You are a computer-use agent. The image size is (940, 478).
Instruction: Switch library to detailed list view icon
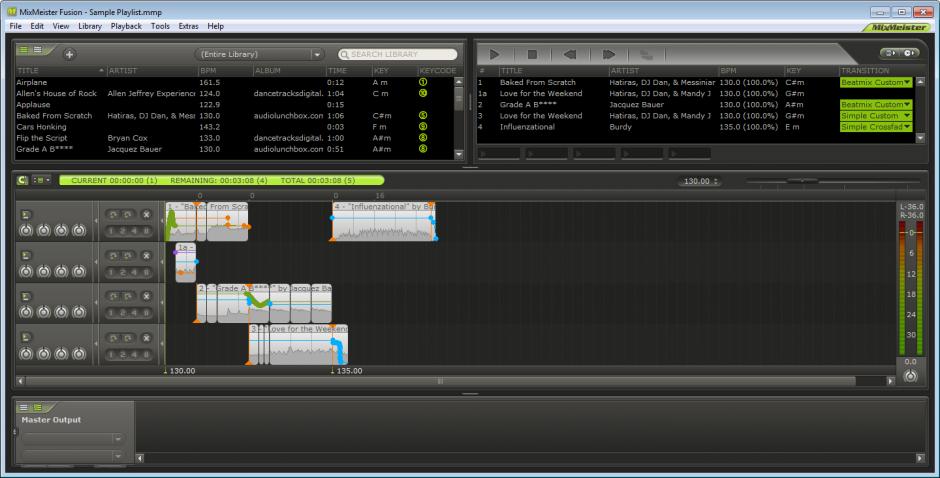[24, 50]
